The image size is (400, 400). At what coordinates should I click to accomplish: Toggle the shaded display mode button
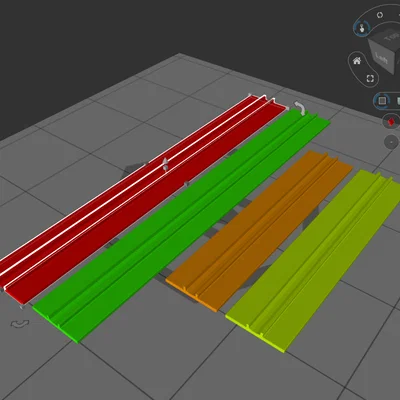[x=382, y=100]
